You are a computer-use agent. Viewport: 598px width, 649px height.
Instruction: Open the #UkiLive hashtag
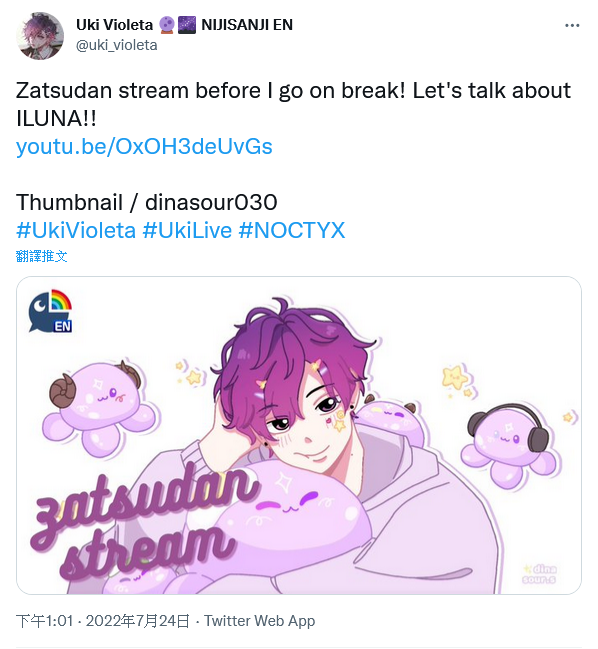coord(187,230)
